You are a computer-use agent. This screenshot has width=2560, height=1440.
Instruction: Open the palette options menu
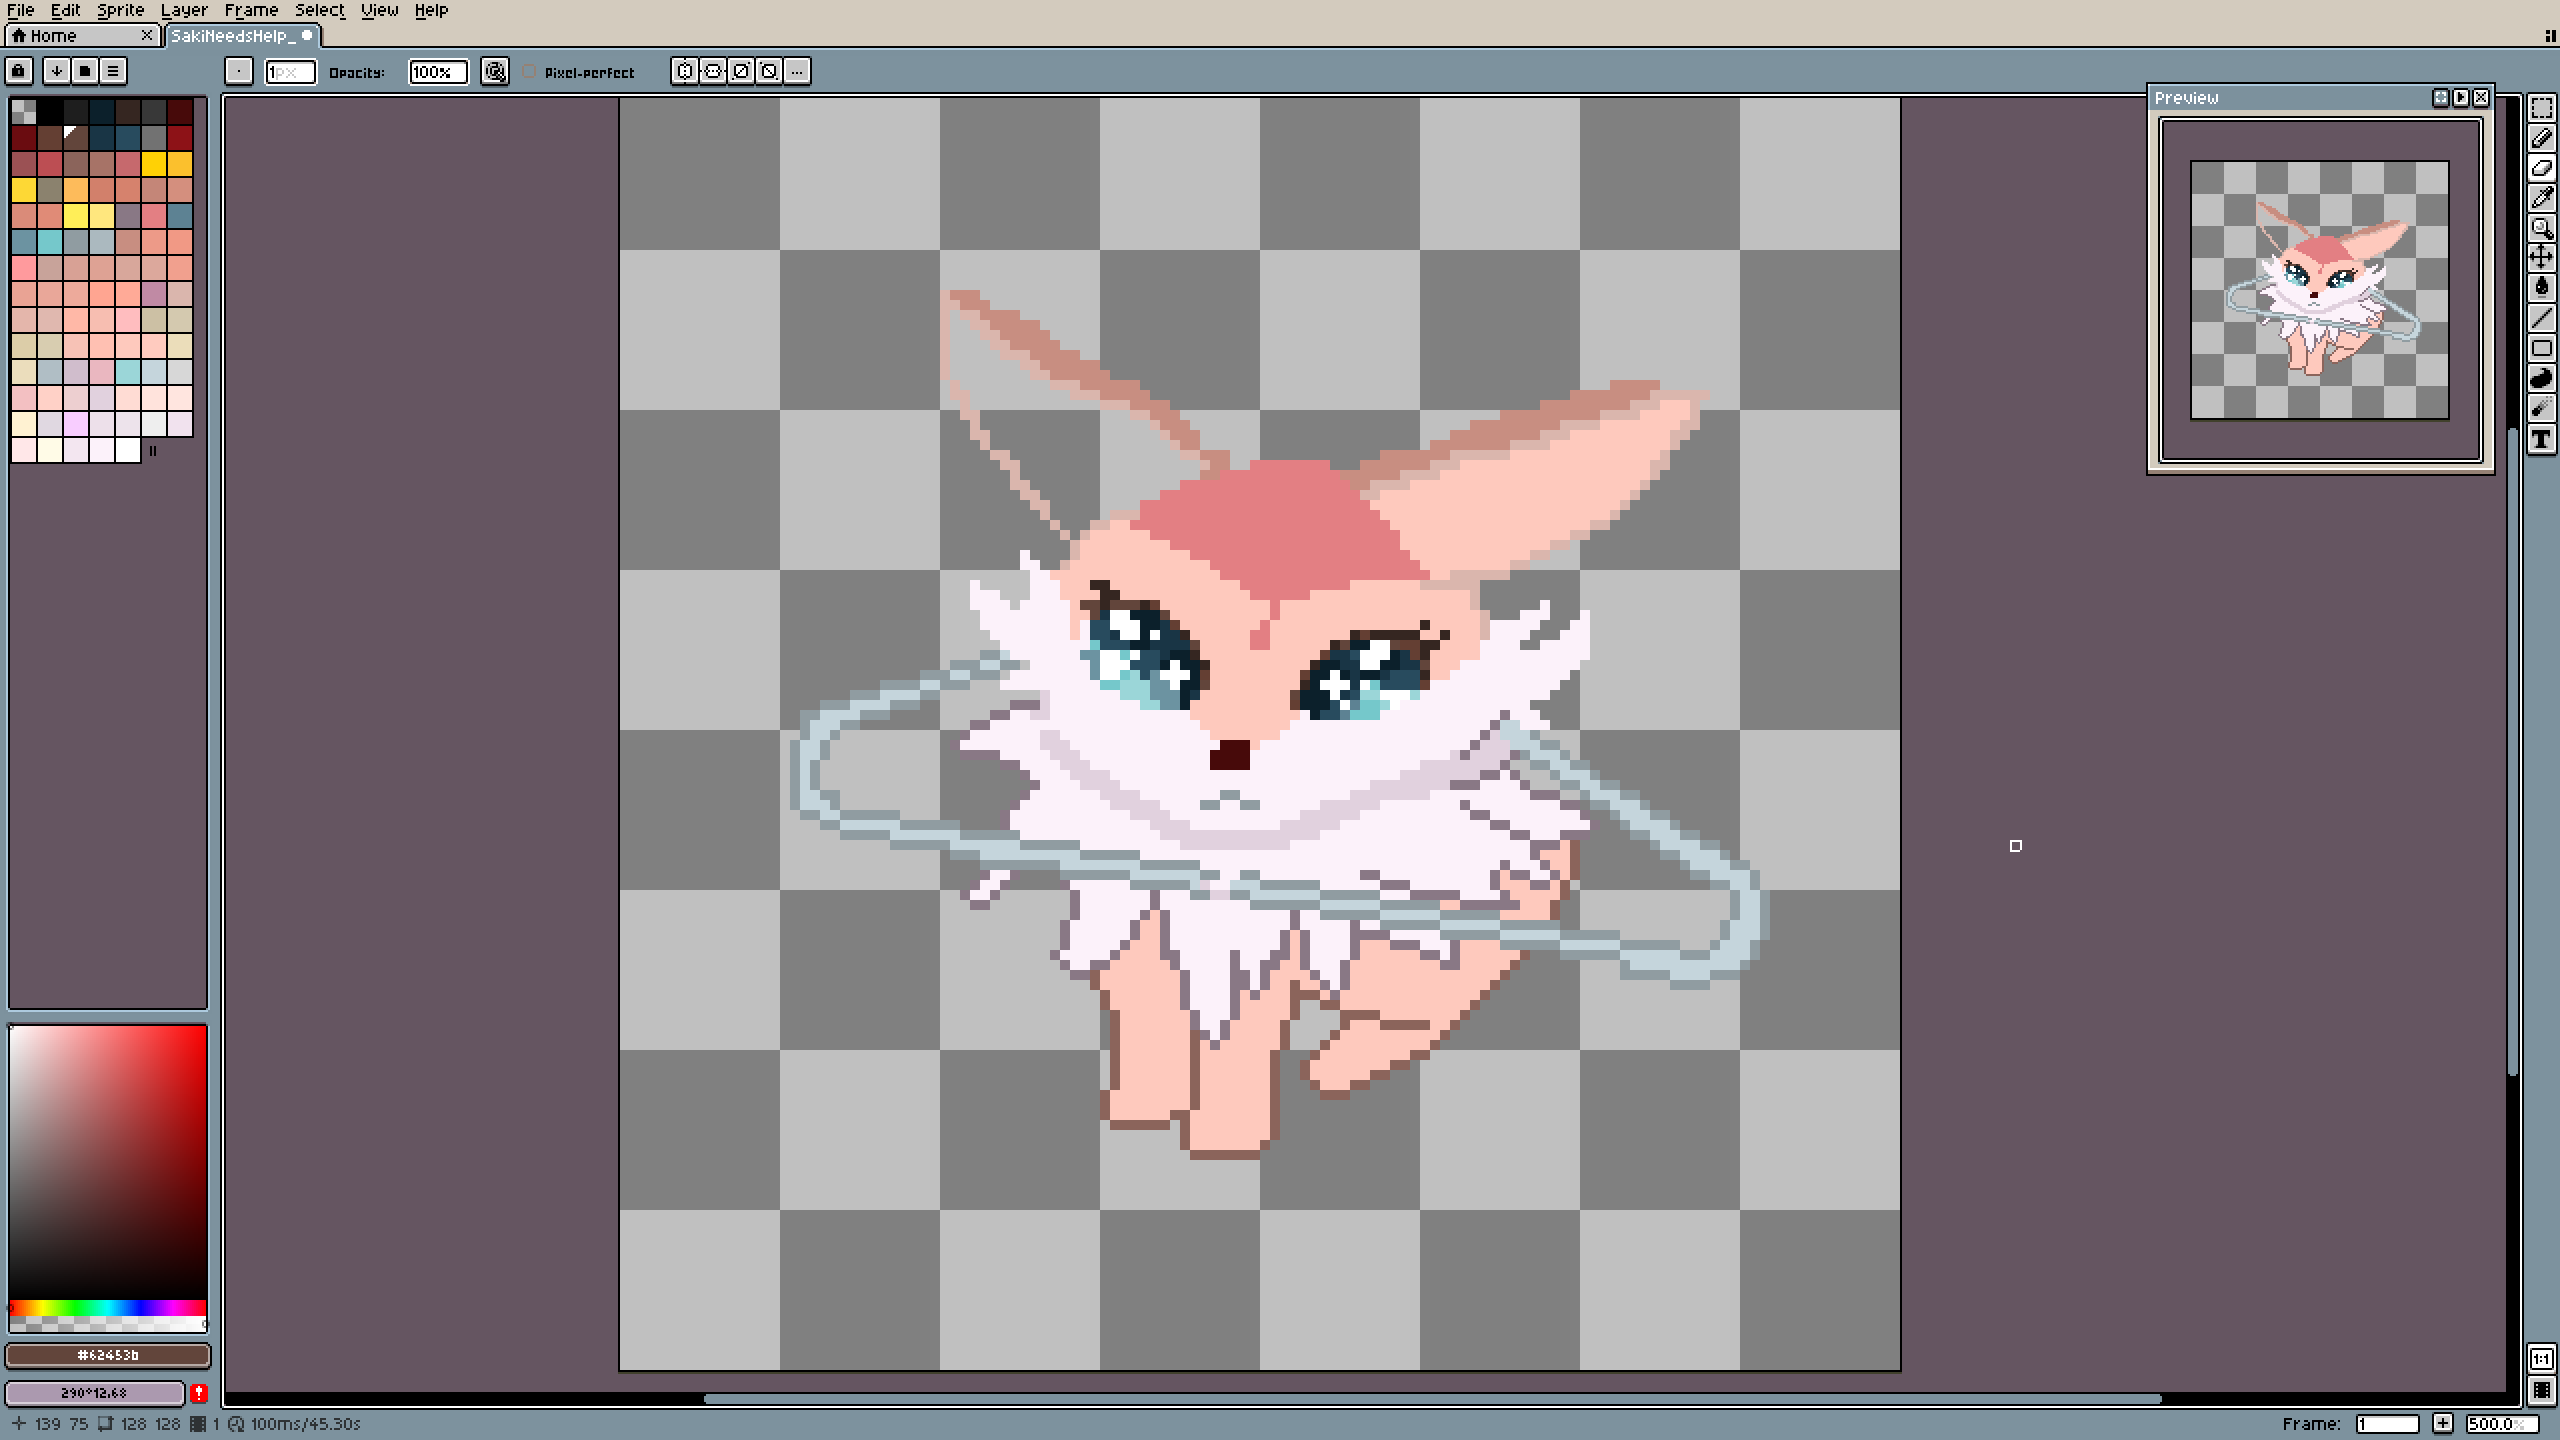click(x=113, y=71)
